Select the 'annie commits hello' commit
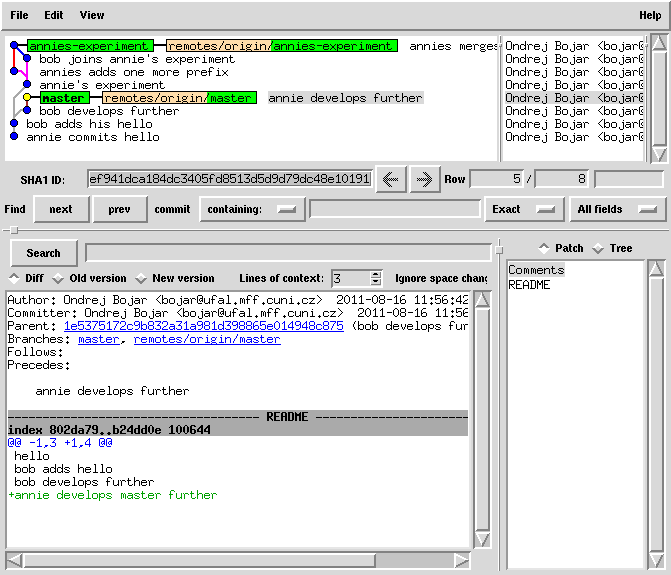Screen dimensions: 671x575 click(x=93, y=137)
